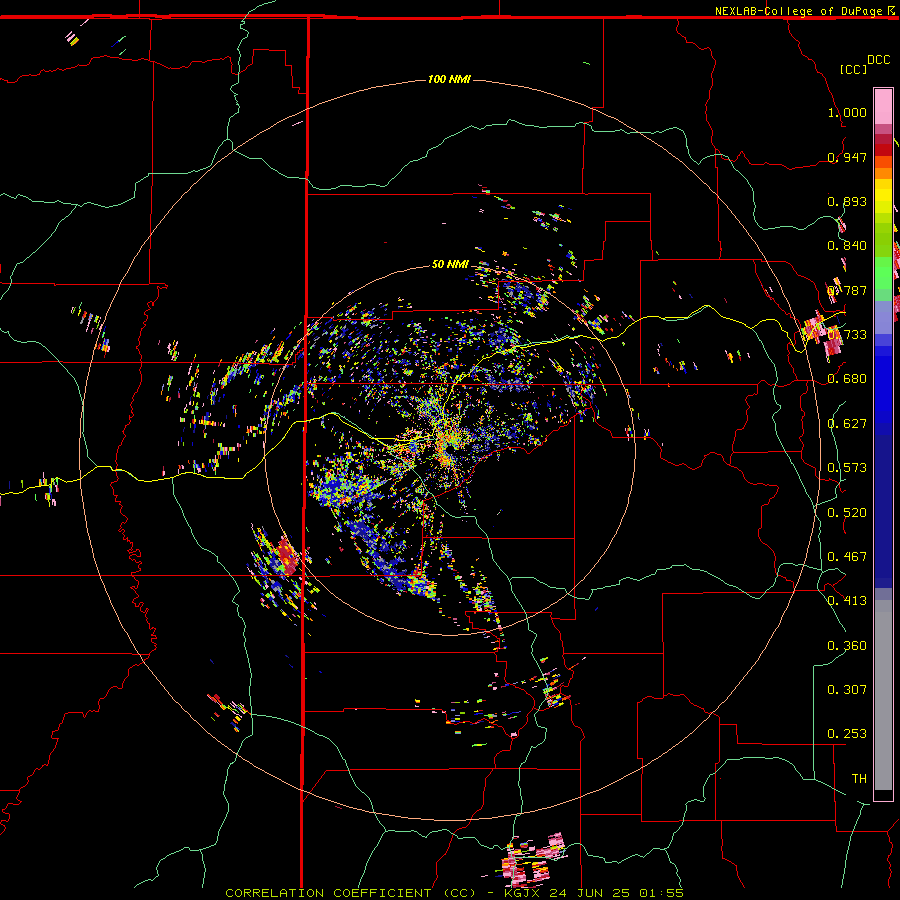This screenshot has height=900, width=900.
Task: Pick the gray low-value segment of color bar
Action: [883, 695]
